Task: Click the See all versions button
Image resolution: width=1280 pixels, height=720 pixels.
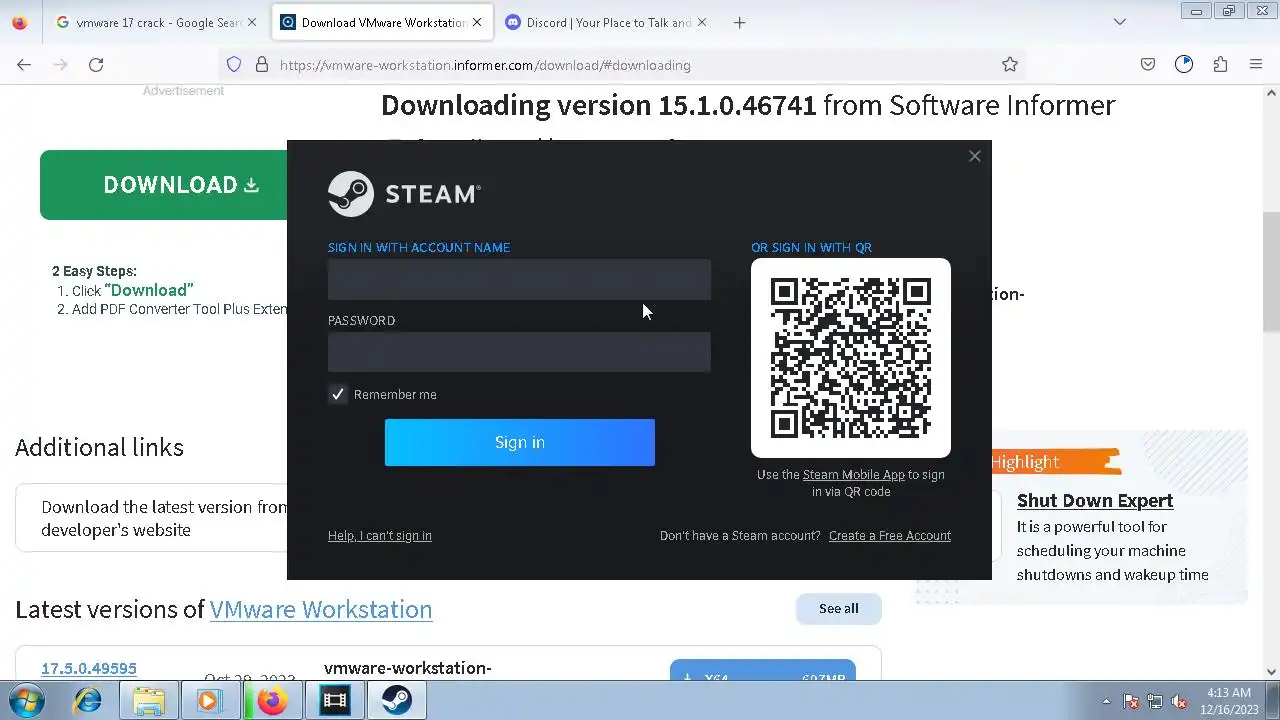Action: tap(839, 609)
